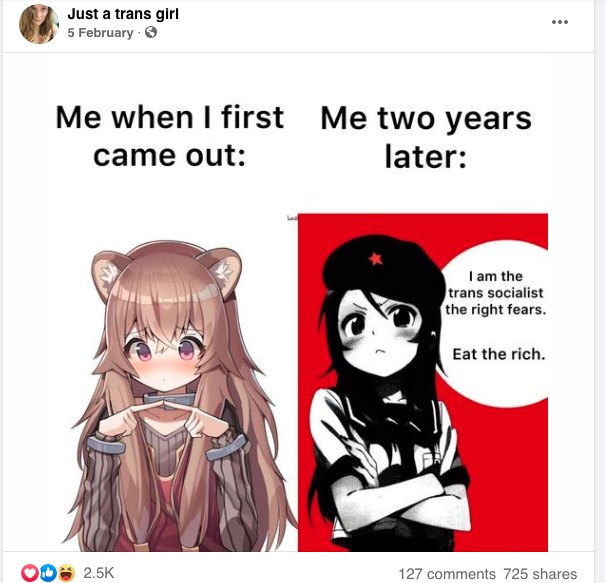Show who reacted via 2.5K count
The width and height of the screenshot is (605, 583).
(99, 573)
